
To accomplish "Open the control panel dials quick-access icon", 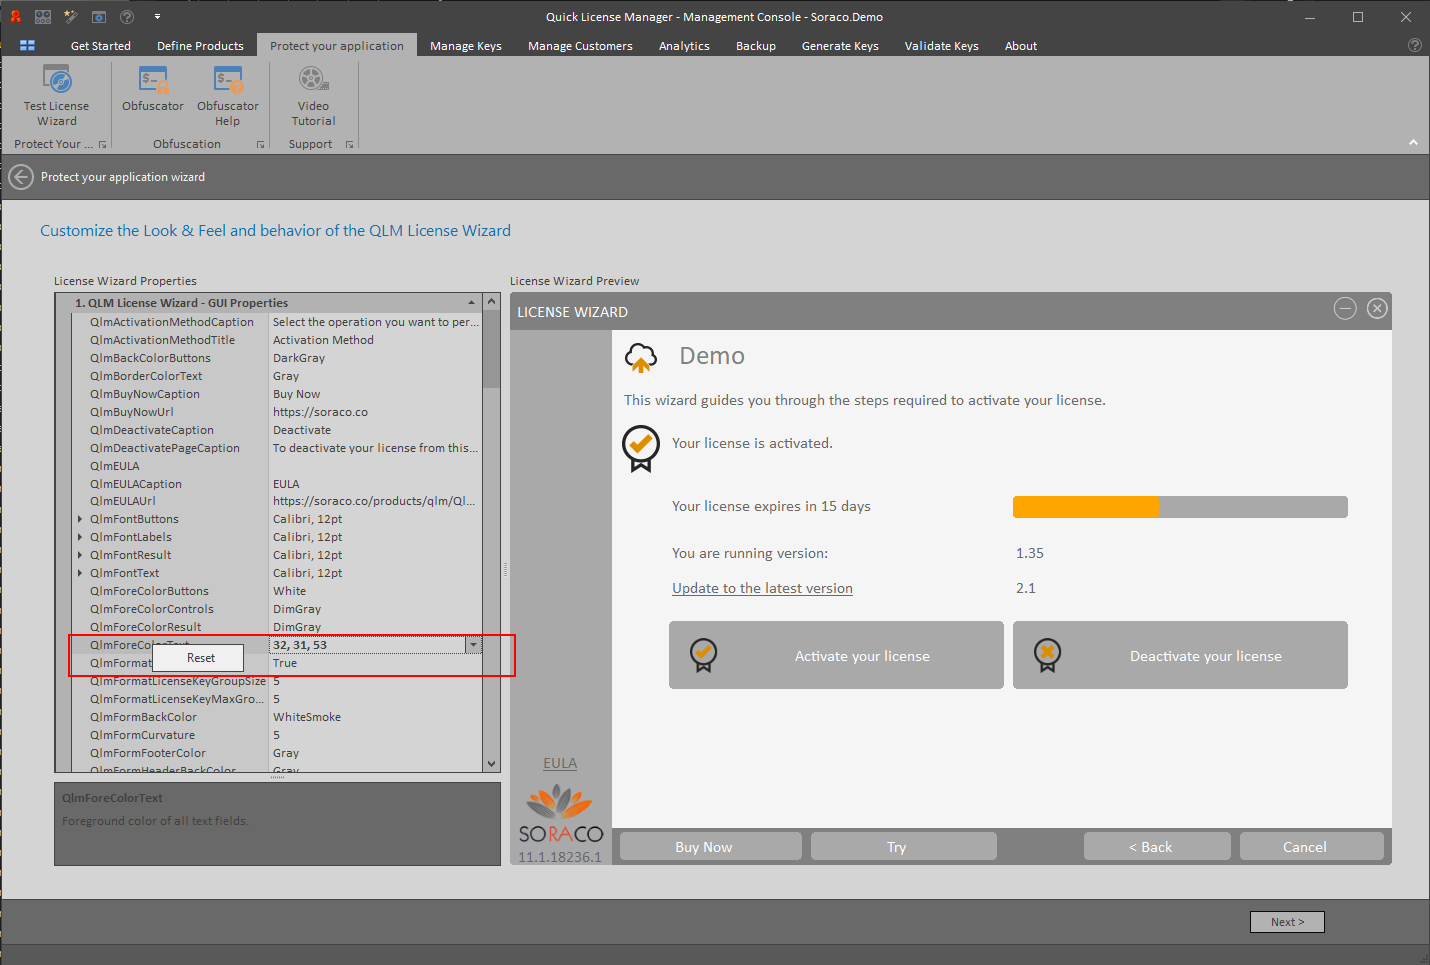I will coord(43,16).
